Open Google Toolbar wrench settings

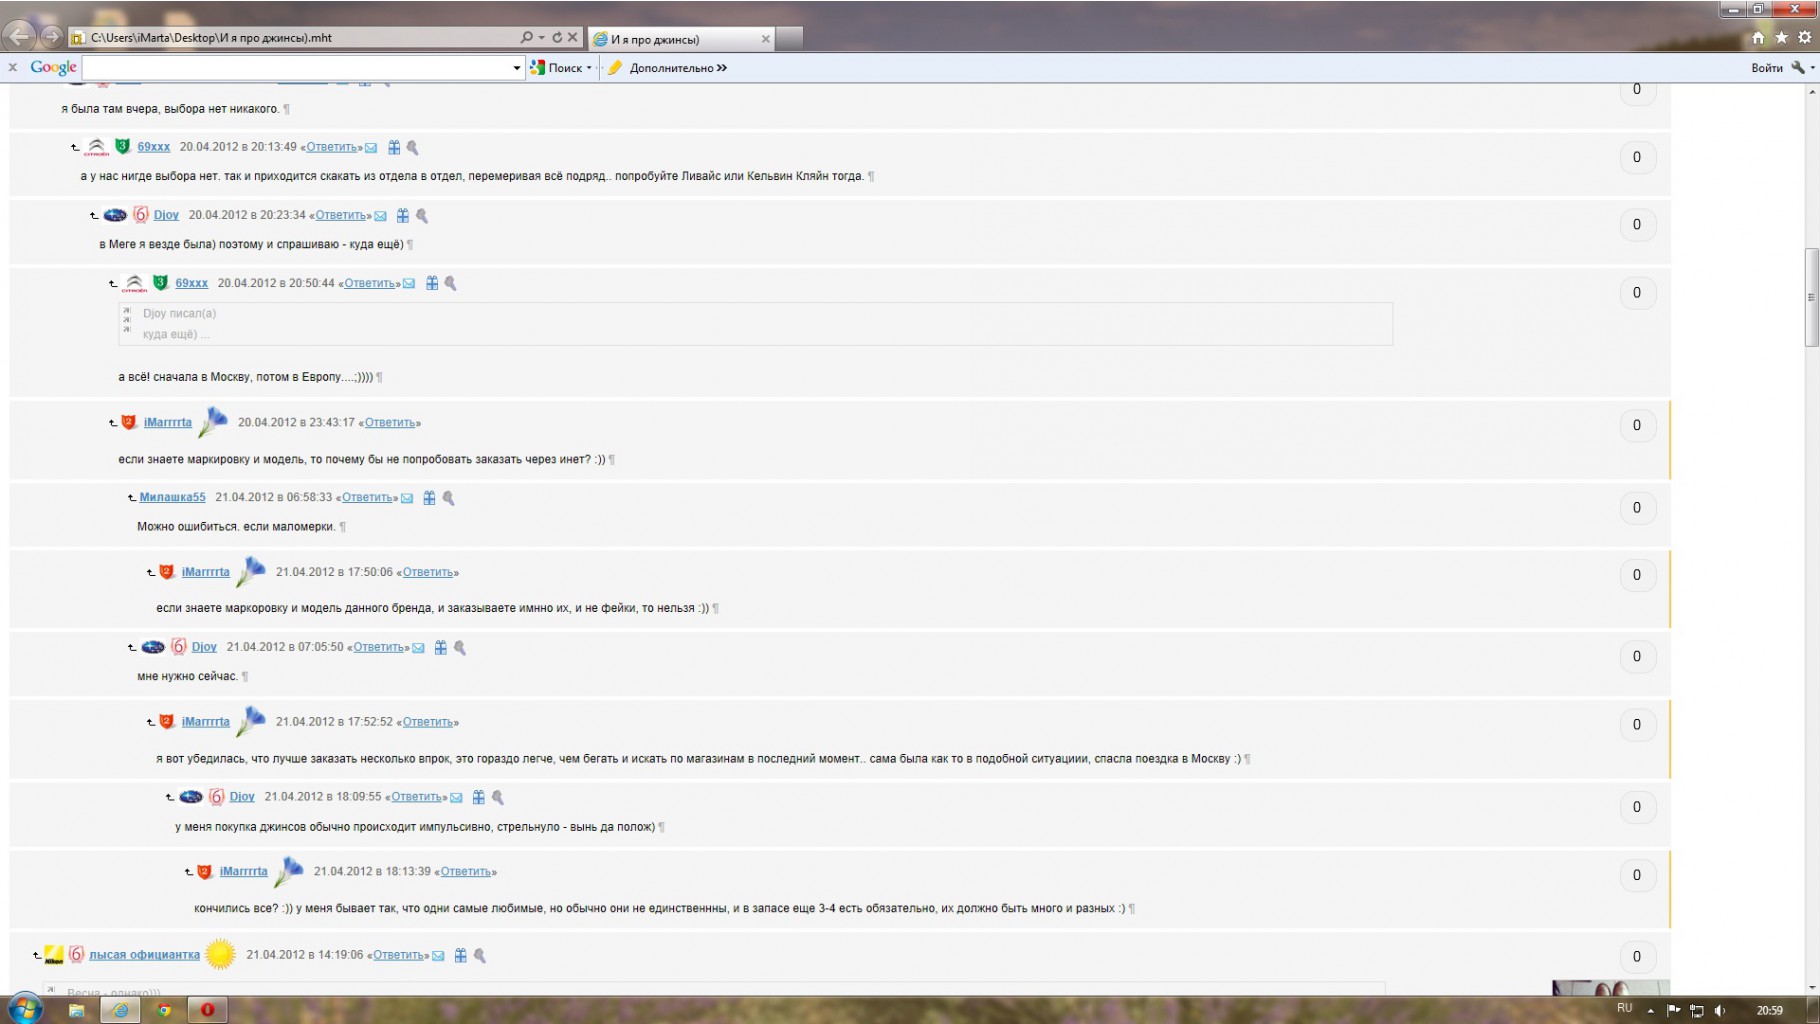(1798, 67)
